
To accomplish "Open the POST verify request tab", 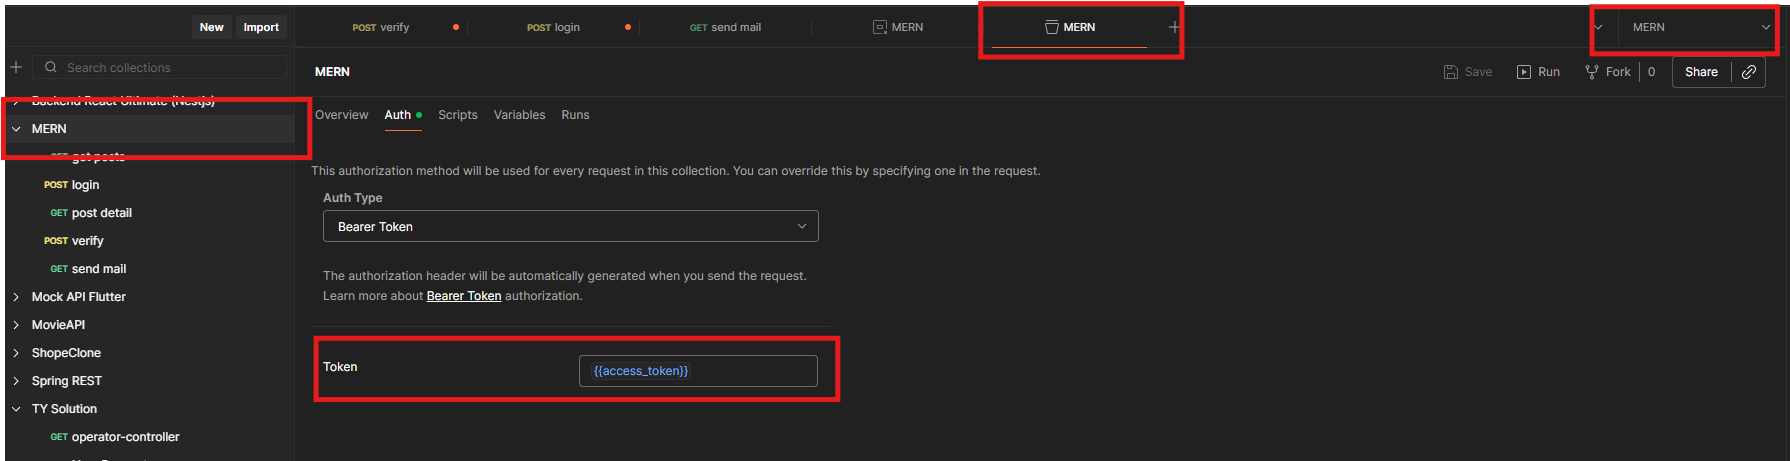I will (x=381, y=27).
